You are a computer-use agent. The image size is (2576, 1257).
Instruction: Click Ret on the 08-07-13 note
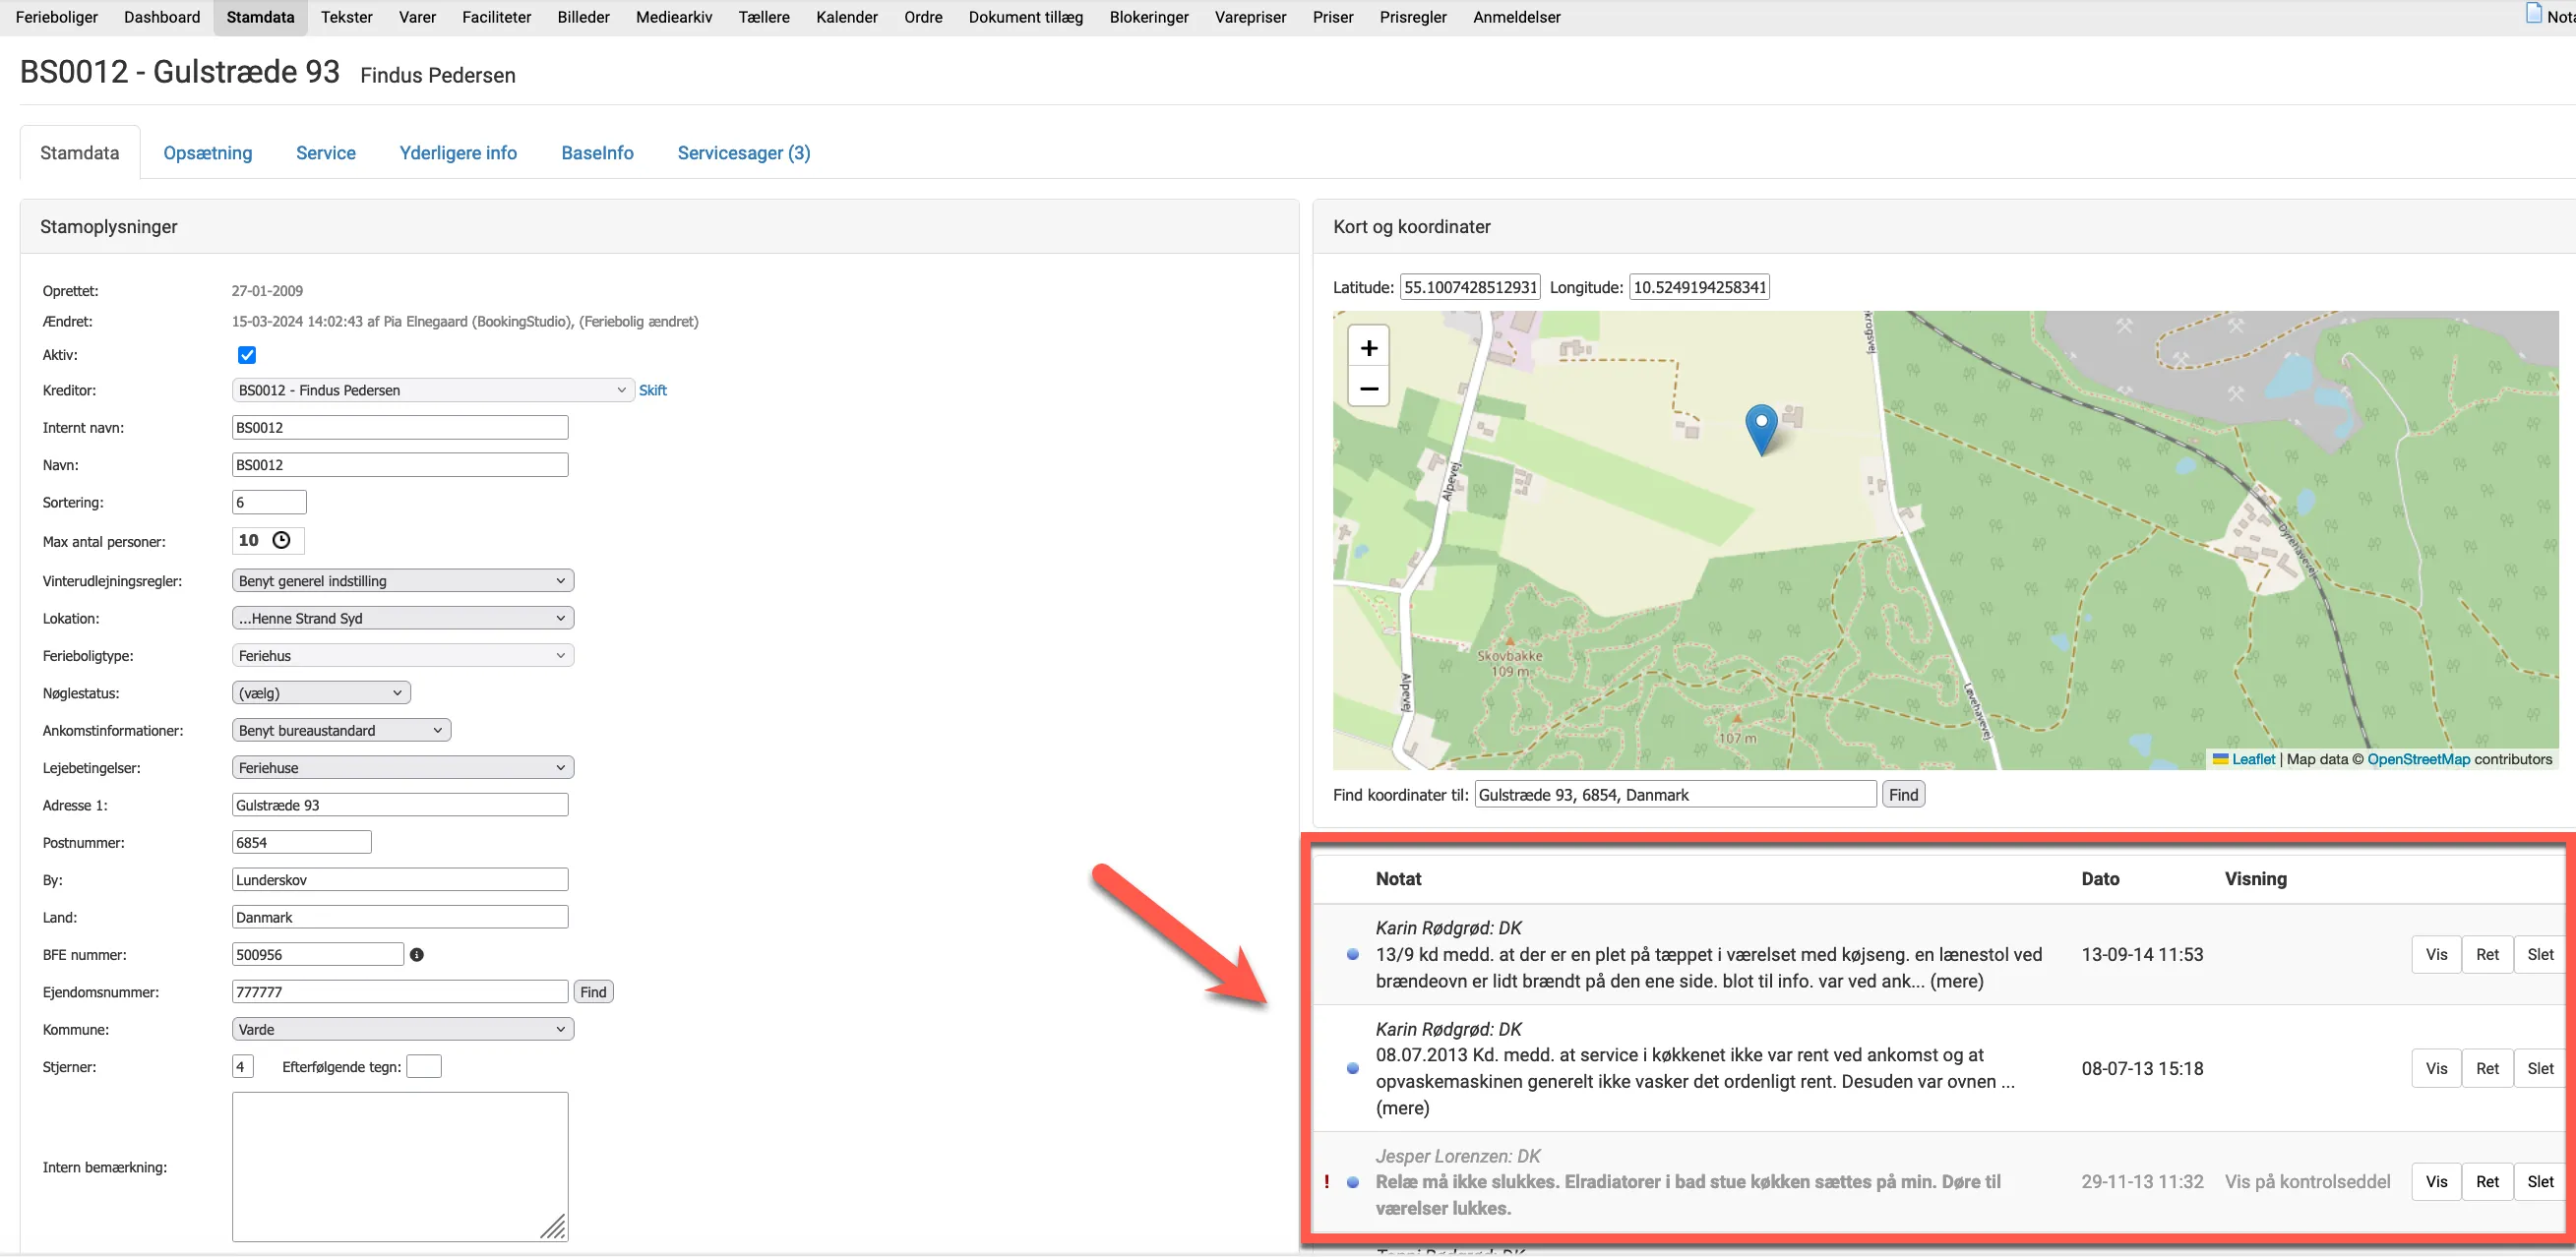(2488, 1067)
